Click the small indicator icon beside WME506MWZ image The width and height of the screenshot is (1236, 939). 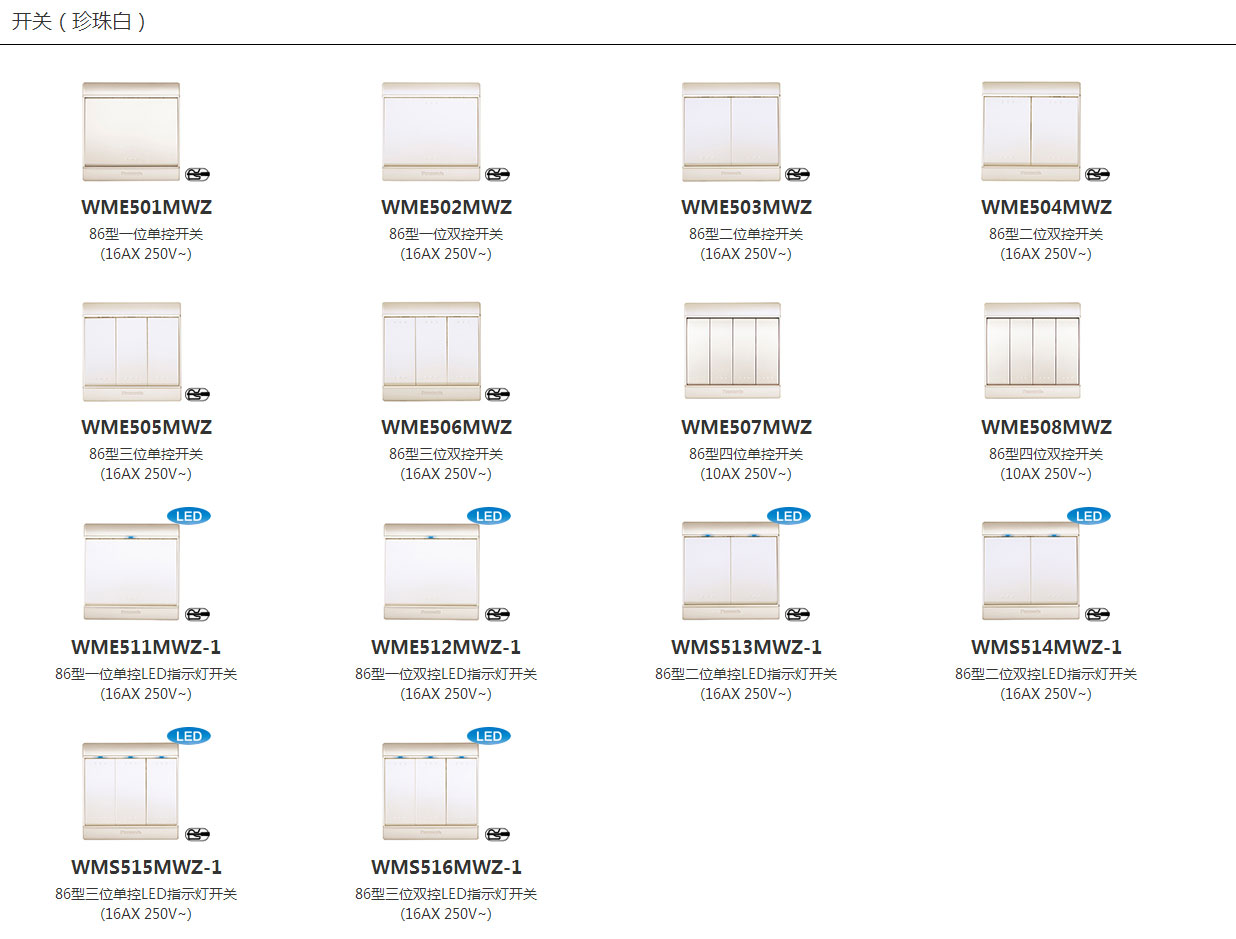point(498,394)
